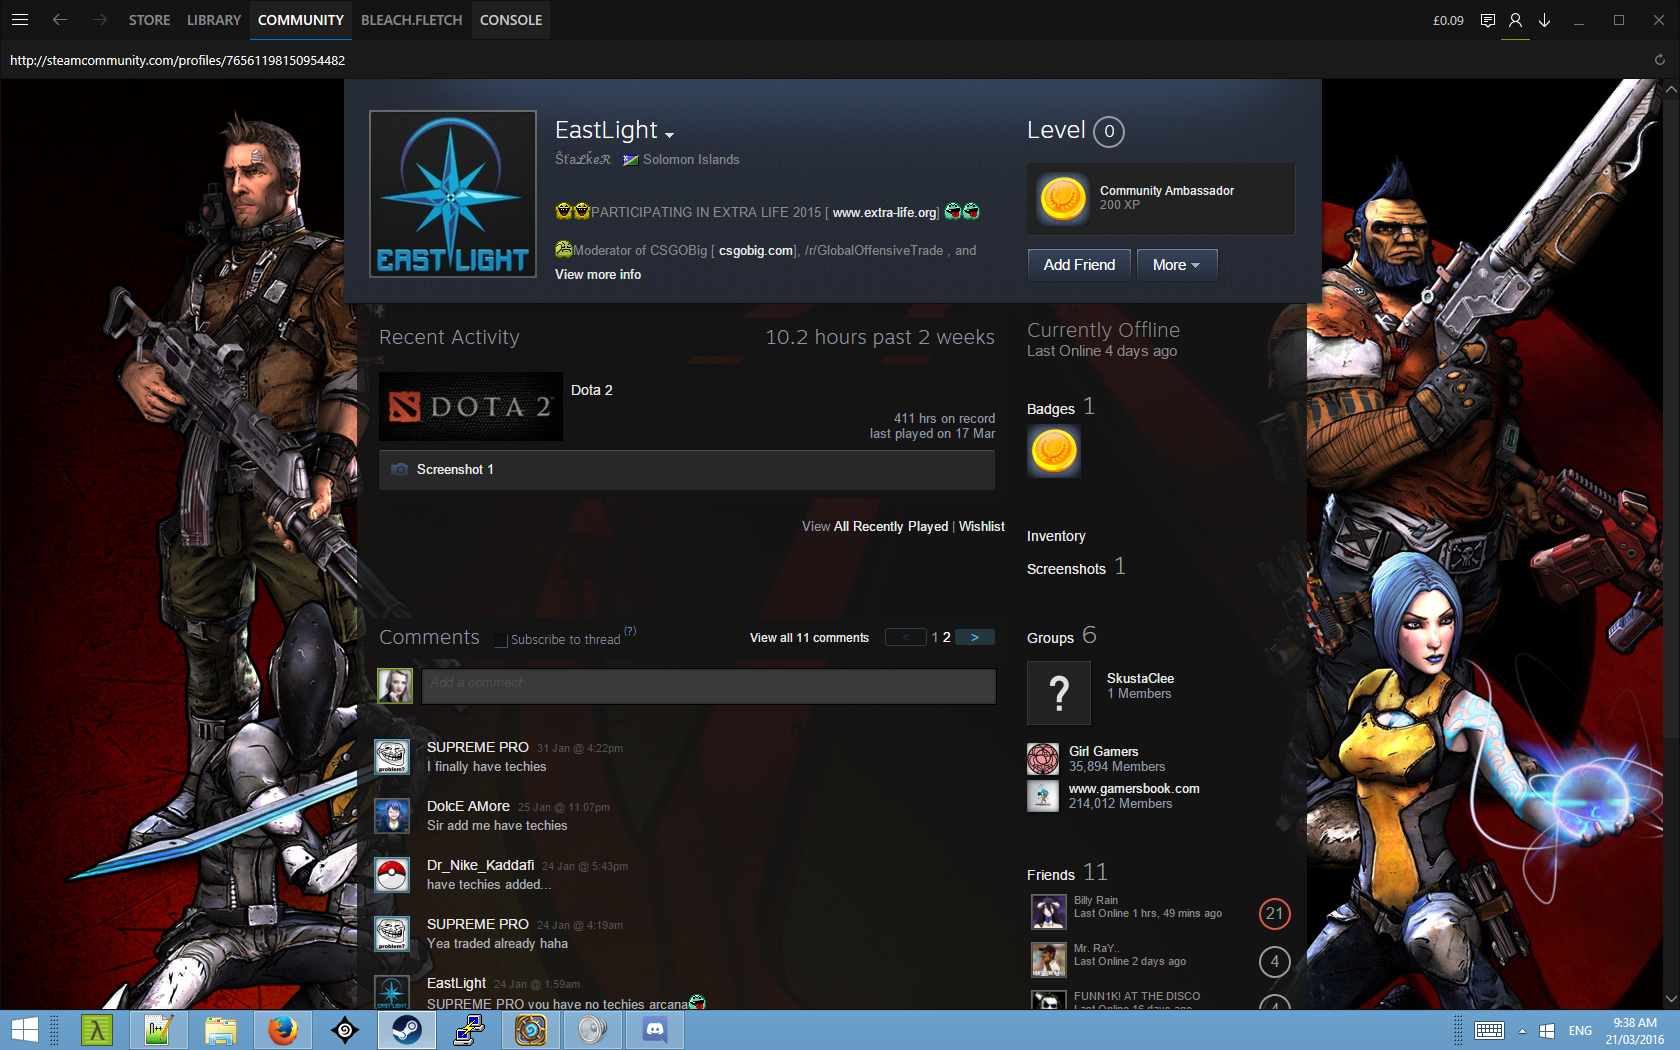
Task: Expand the EastLight name dropdown arrow
Action: click(x=669, y=134)
